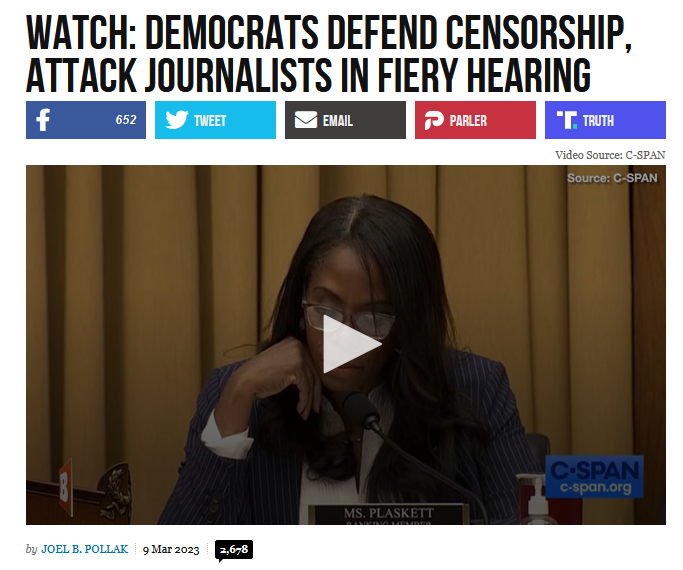Click the article headline text

[329, 53]
